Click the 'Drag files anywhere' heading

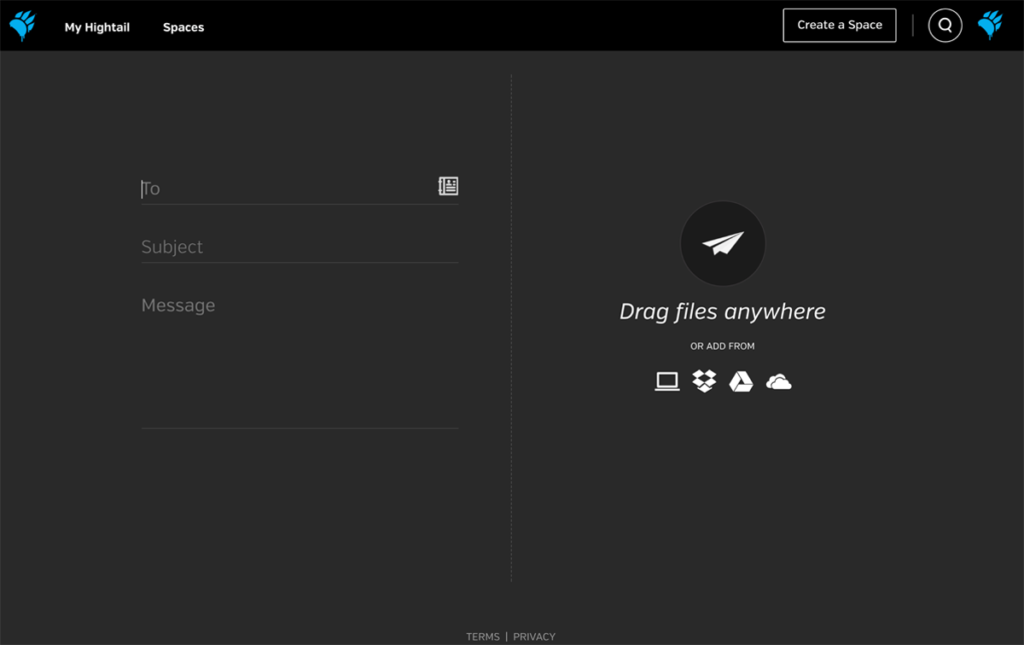(x=722, y=311)
